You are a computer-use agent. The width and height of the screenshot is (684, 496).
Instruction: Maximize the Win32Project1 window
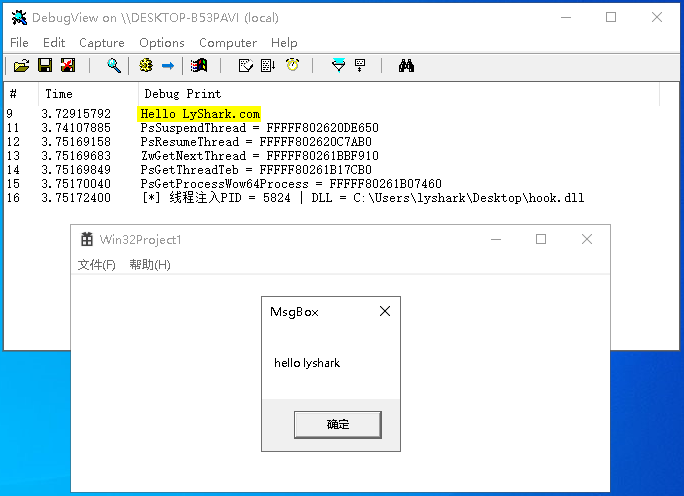pos(541,239)
